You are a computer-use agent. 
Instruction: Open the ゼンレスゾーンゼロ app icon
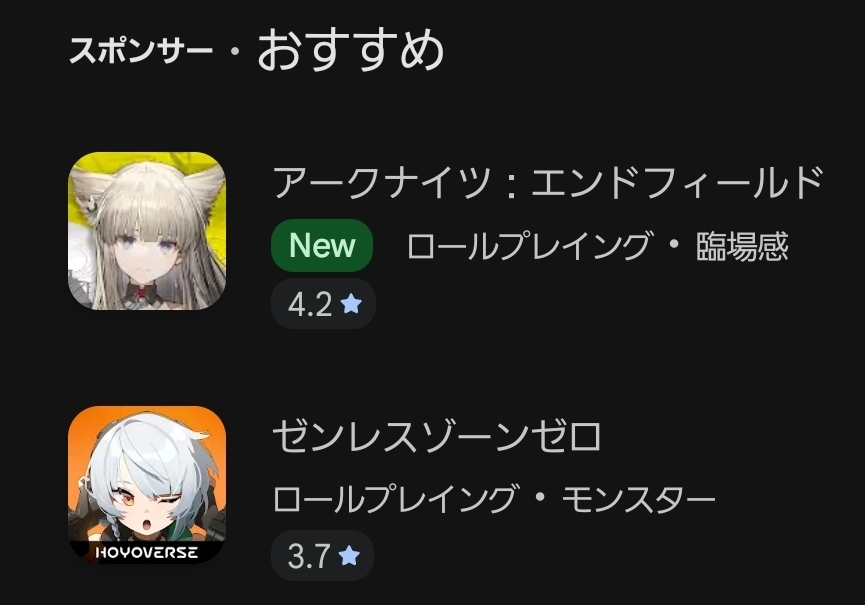tap(147, 485)
